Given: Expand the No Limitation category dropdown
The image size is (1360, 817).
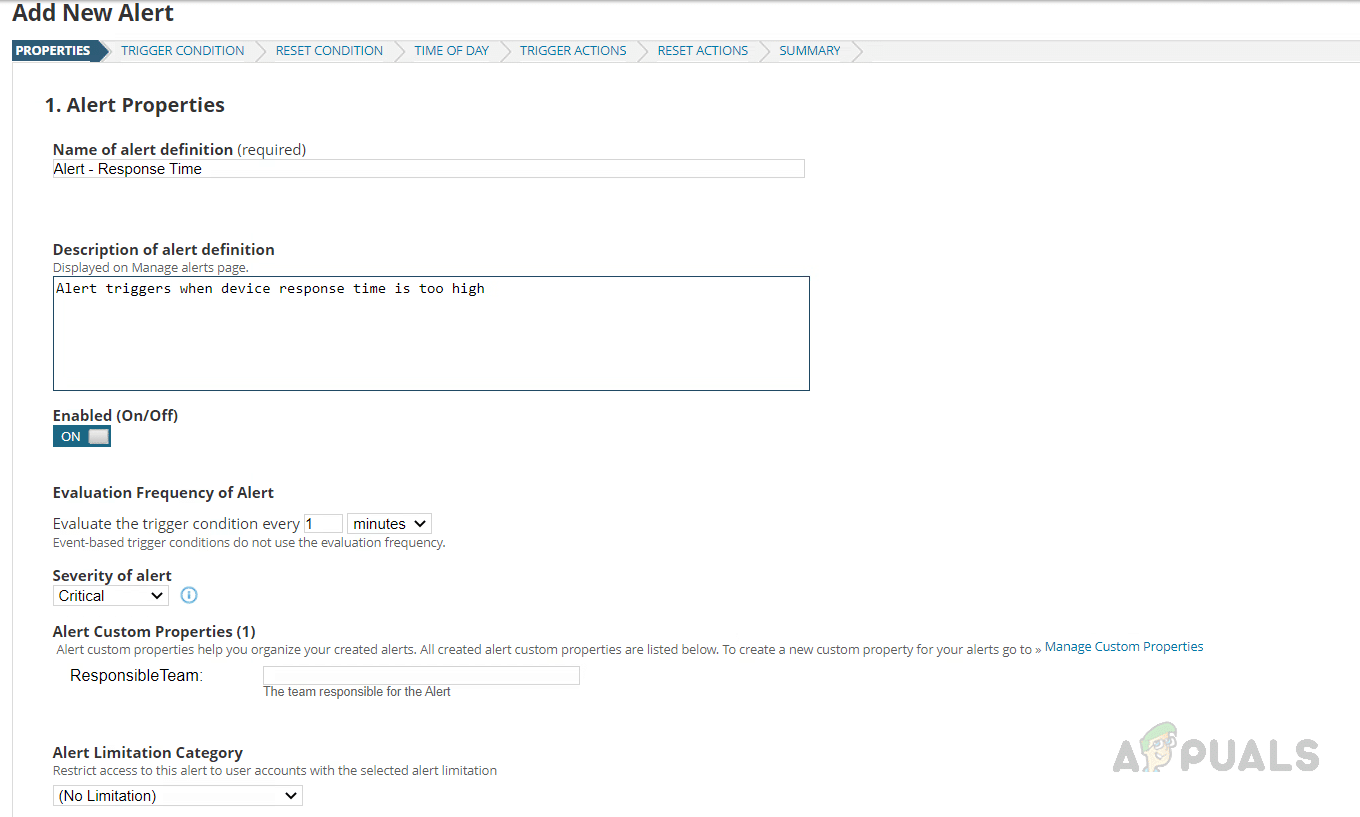Looking at the screenshot, I should coord(178,796).
